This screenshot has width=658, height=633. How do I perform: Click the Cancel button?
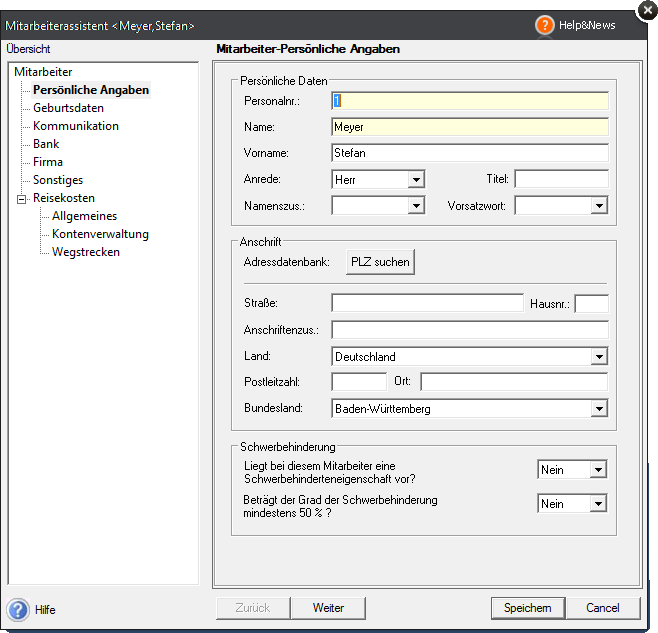(x=603, y=608)
